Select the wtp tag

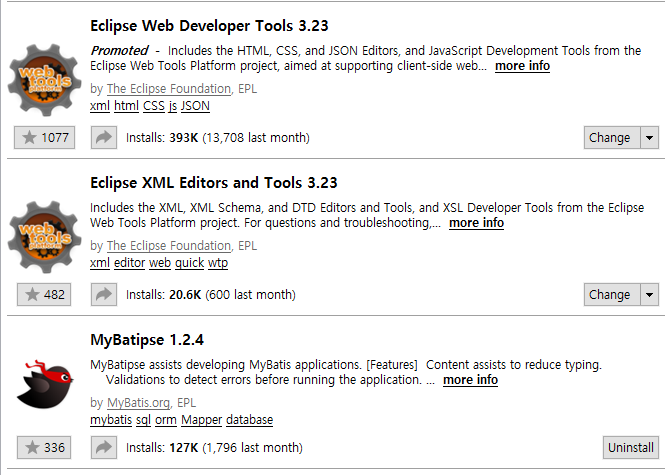click(x=218, y=263)
